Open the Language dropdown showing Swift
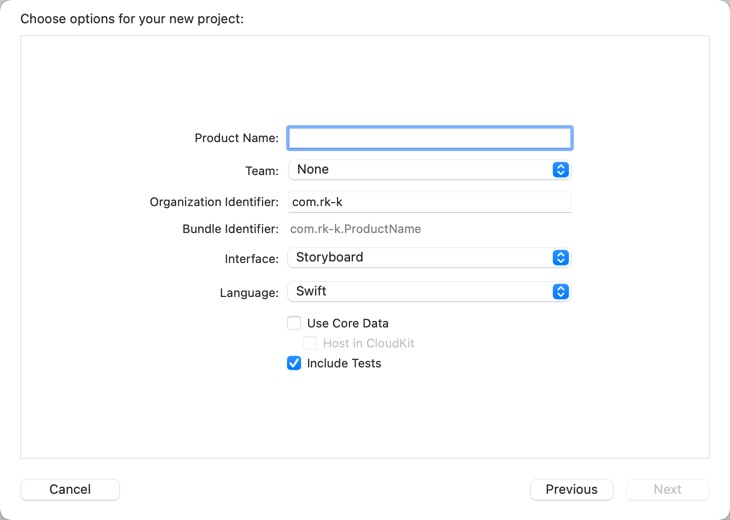This screenshot has width=730, height=520. 429,291
